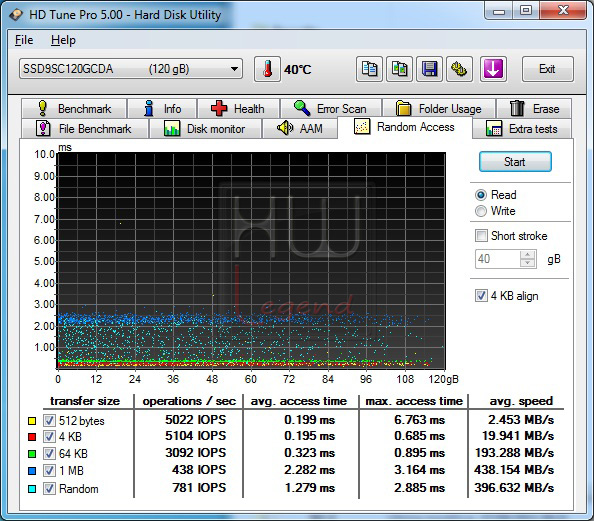Image resolution: width=594 pixels, height=521 pixels.
Task: Untick the 4 KB align checkbox
Action: (x=481, y=296)
